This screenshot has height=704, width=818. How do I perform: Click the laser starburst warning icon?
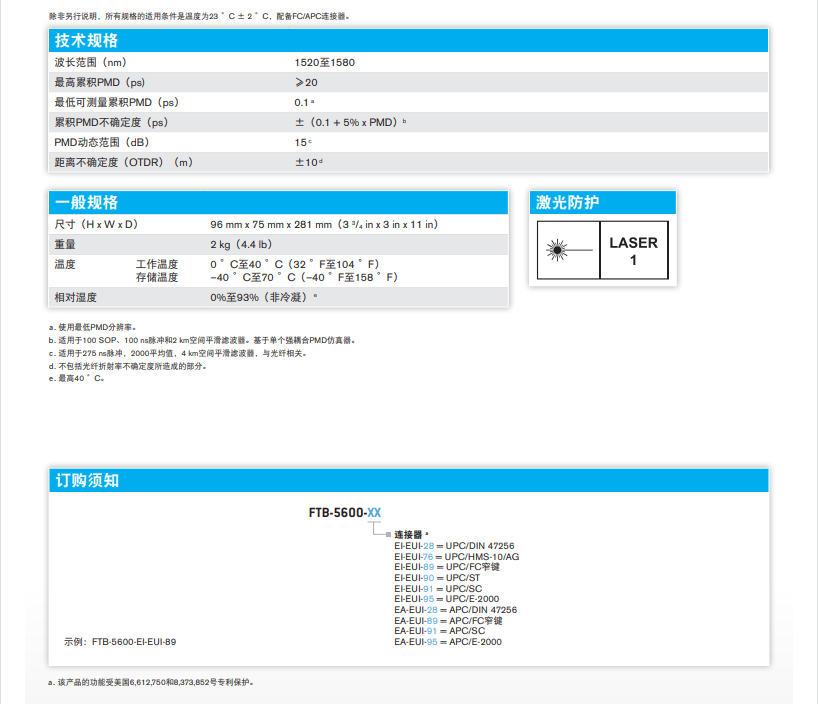click(x=569, y=250)
